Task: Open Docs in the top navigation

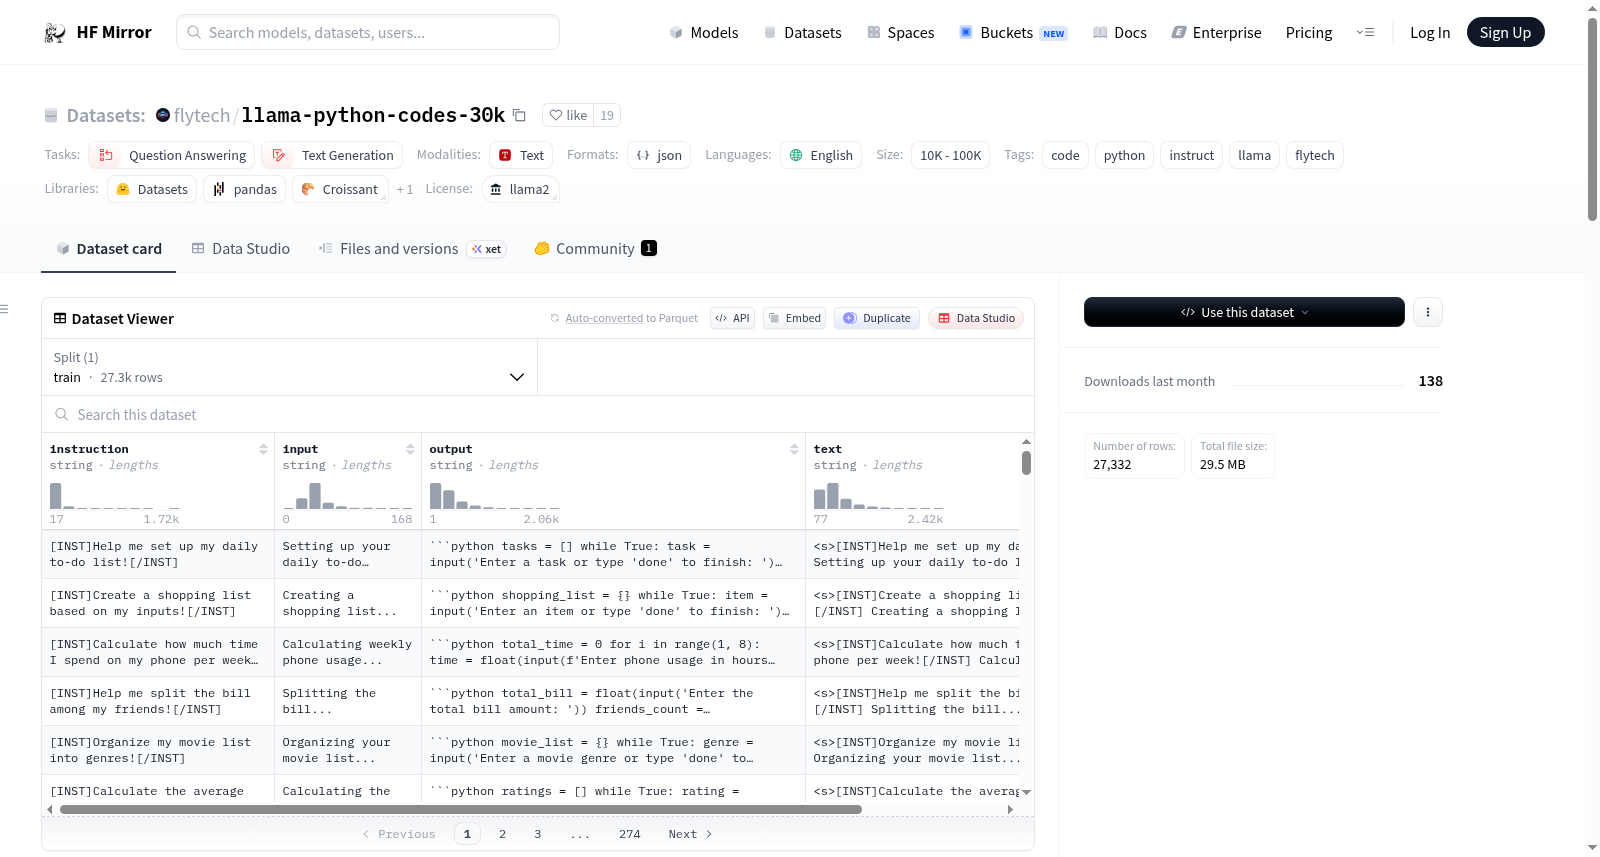Action: pos(1120,33)
